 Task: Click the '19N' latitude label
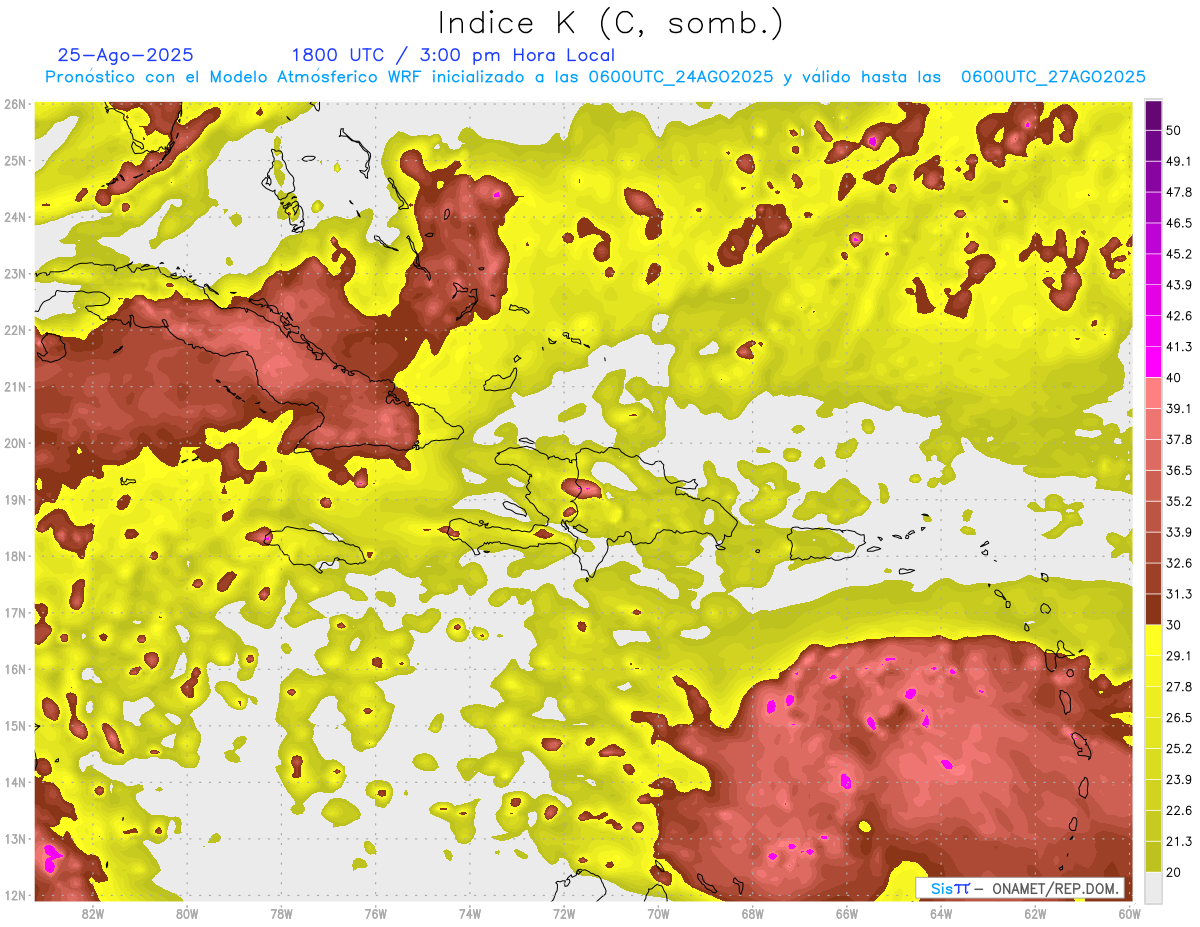click(x=15, y=500)
